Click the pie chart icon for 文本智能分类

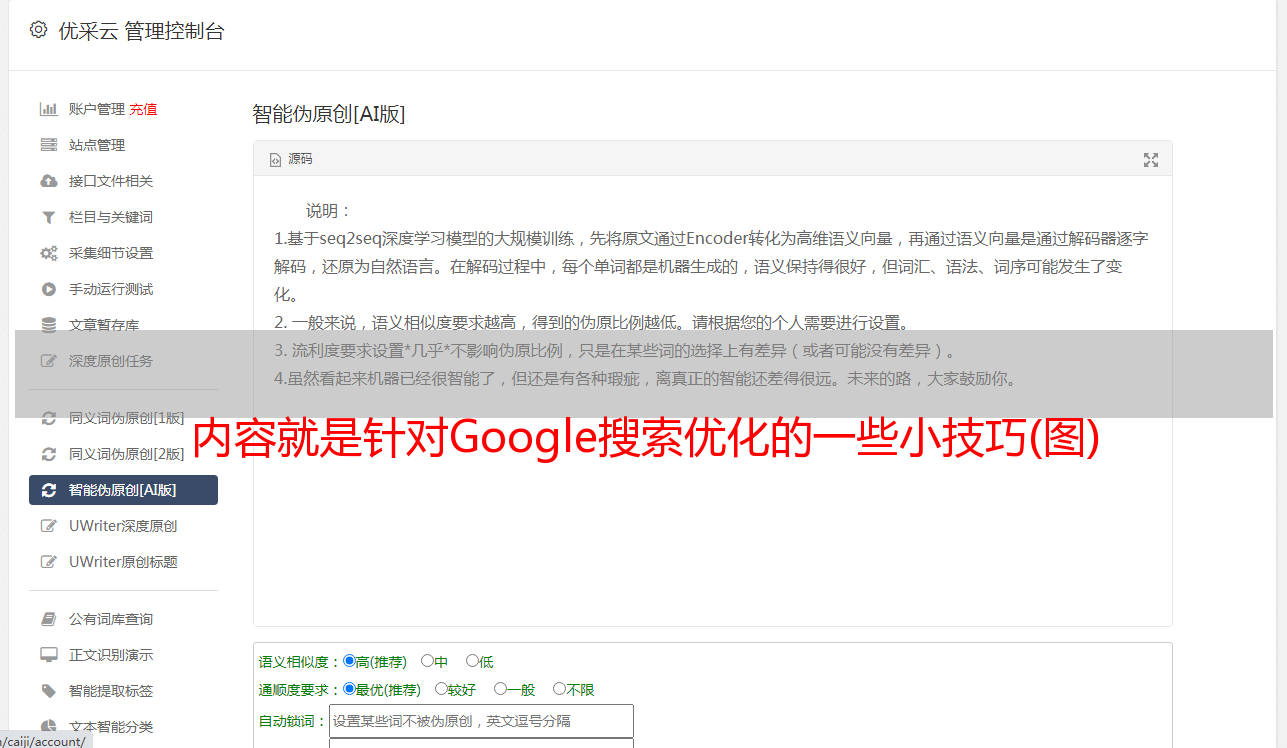pos(48,727)
